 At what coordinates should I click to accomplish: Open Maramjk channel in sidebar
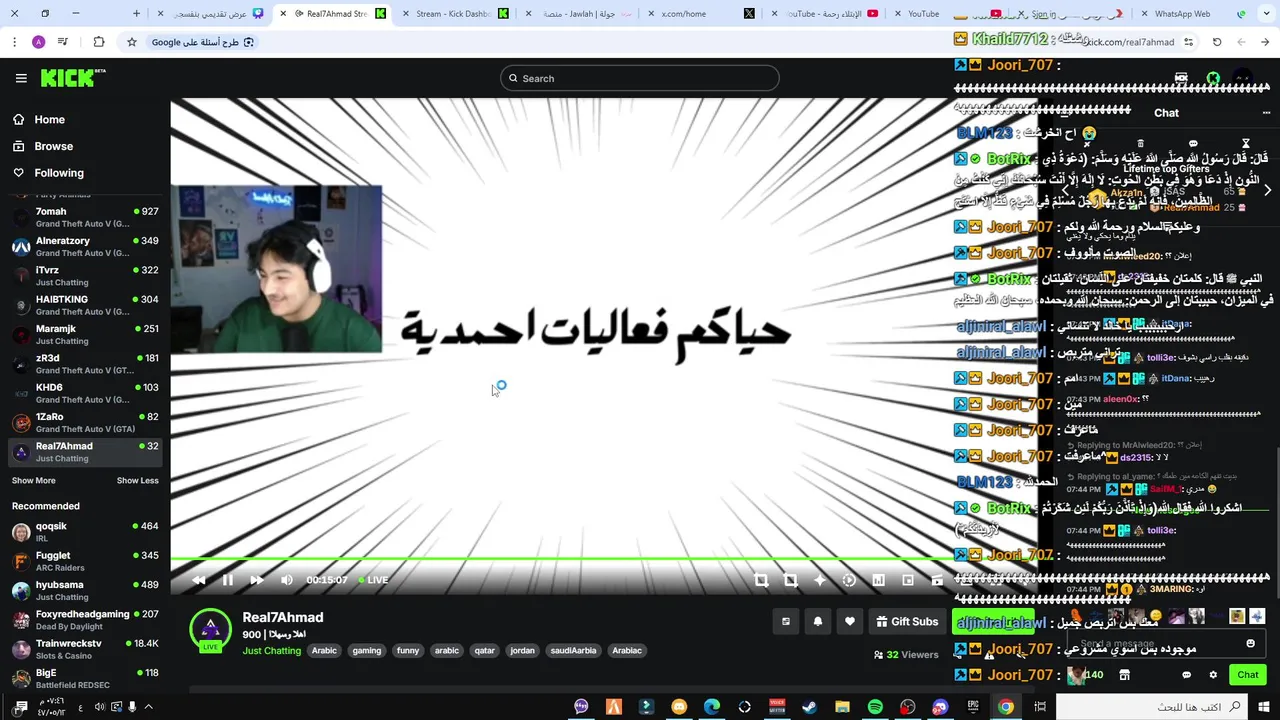coord(85,334)
